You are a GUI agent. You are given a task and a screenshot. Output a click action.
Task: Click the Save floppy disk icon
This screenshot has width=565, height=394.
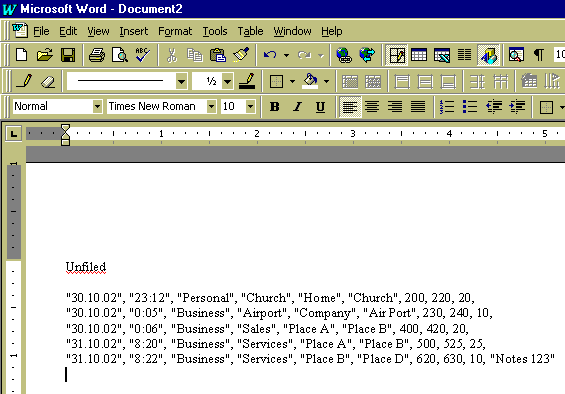(x=68, y=55)
